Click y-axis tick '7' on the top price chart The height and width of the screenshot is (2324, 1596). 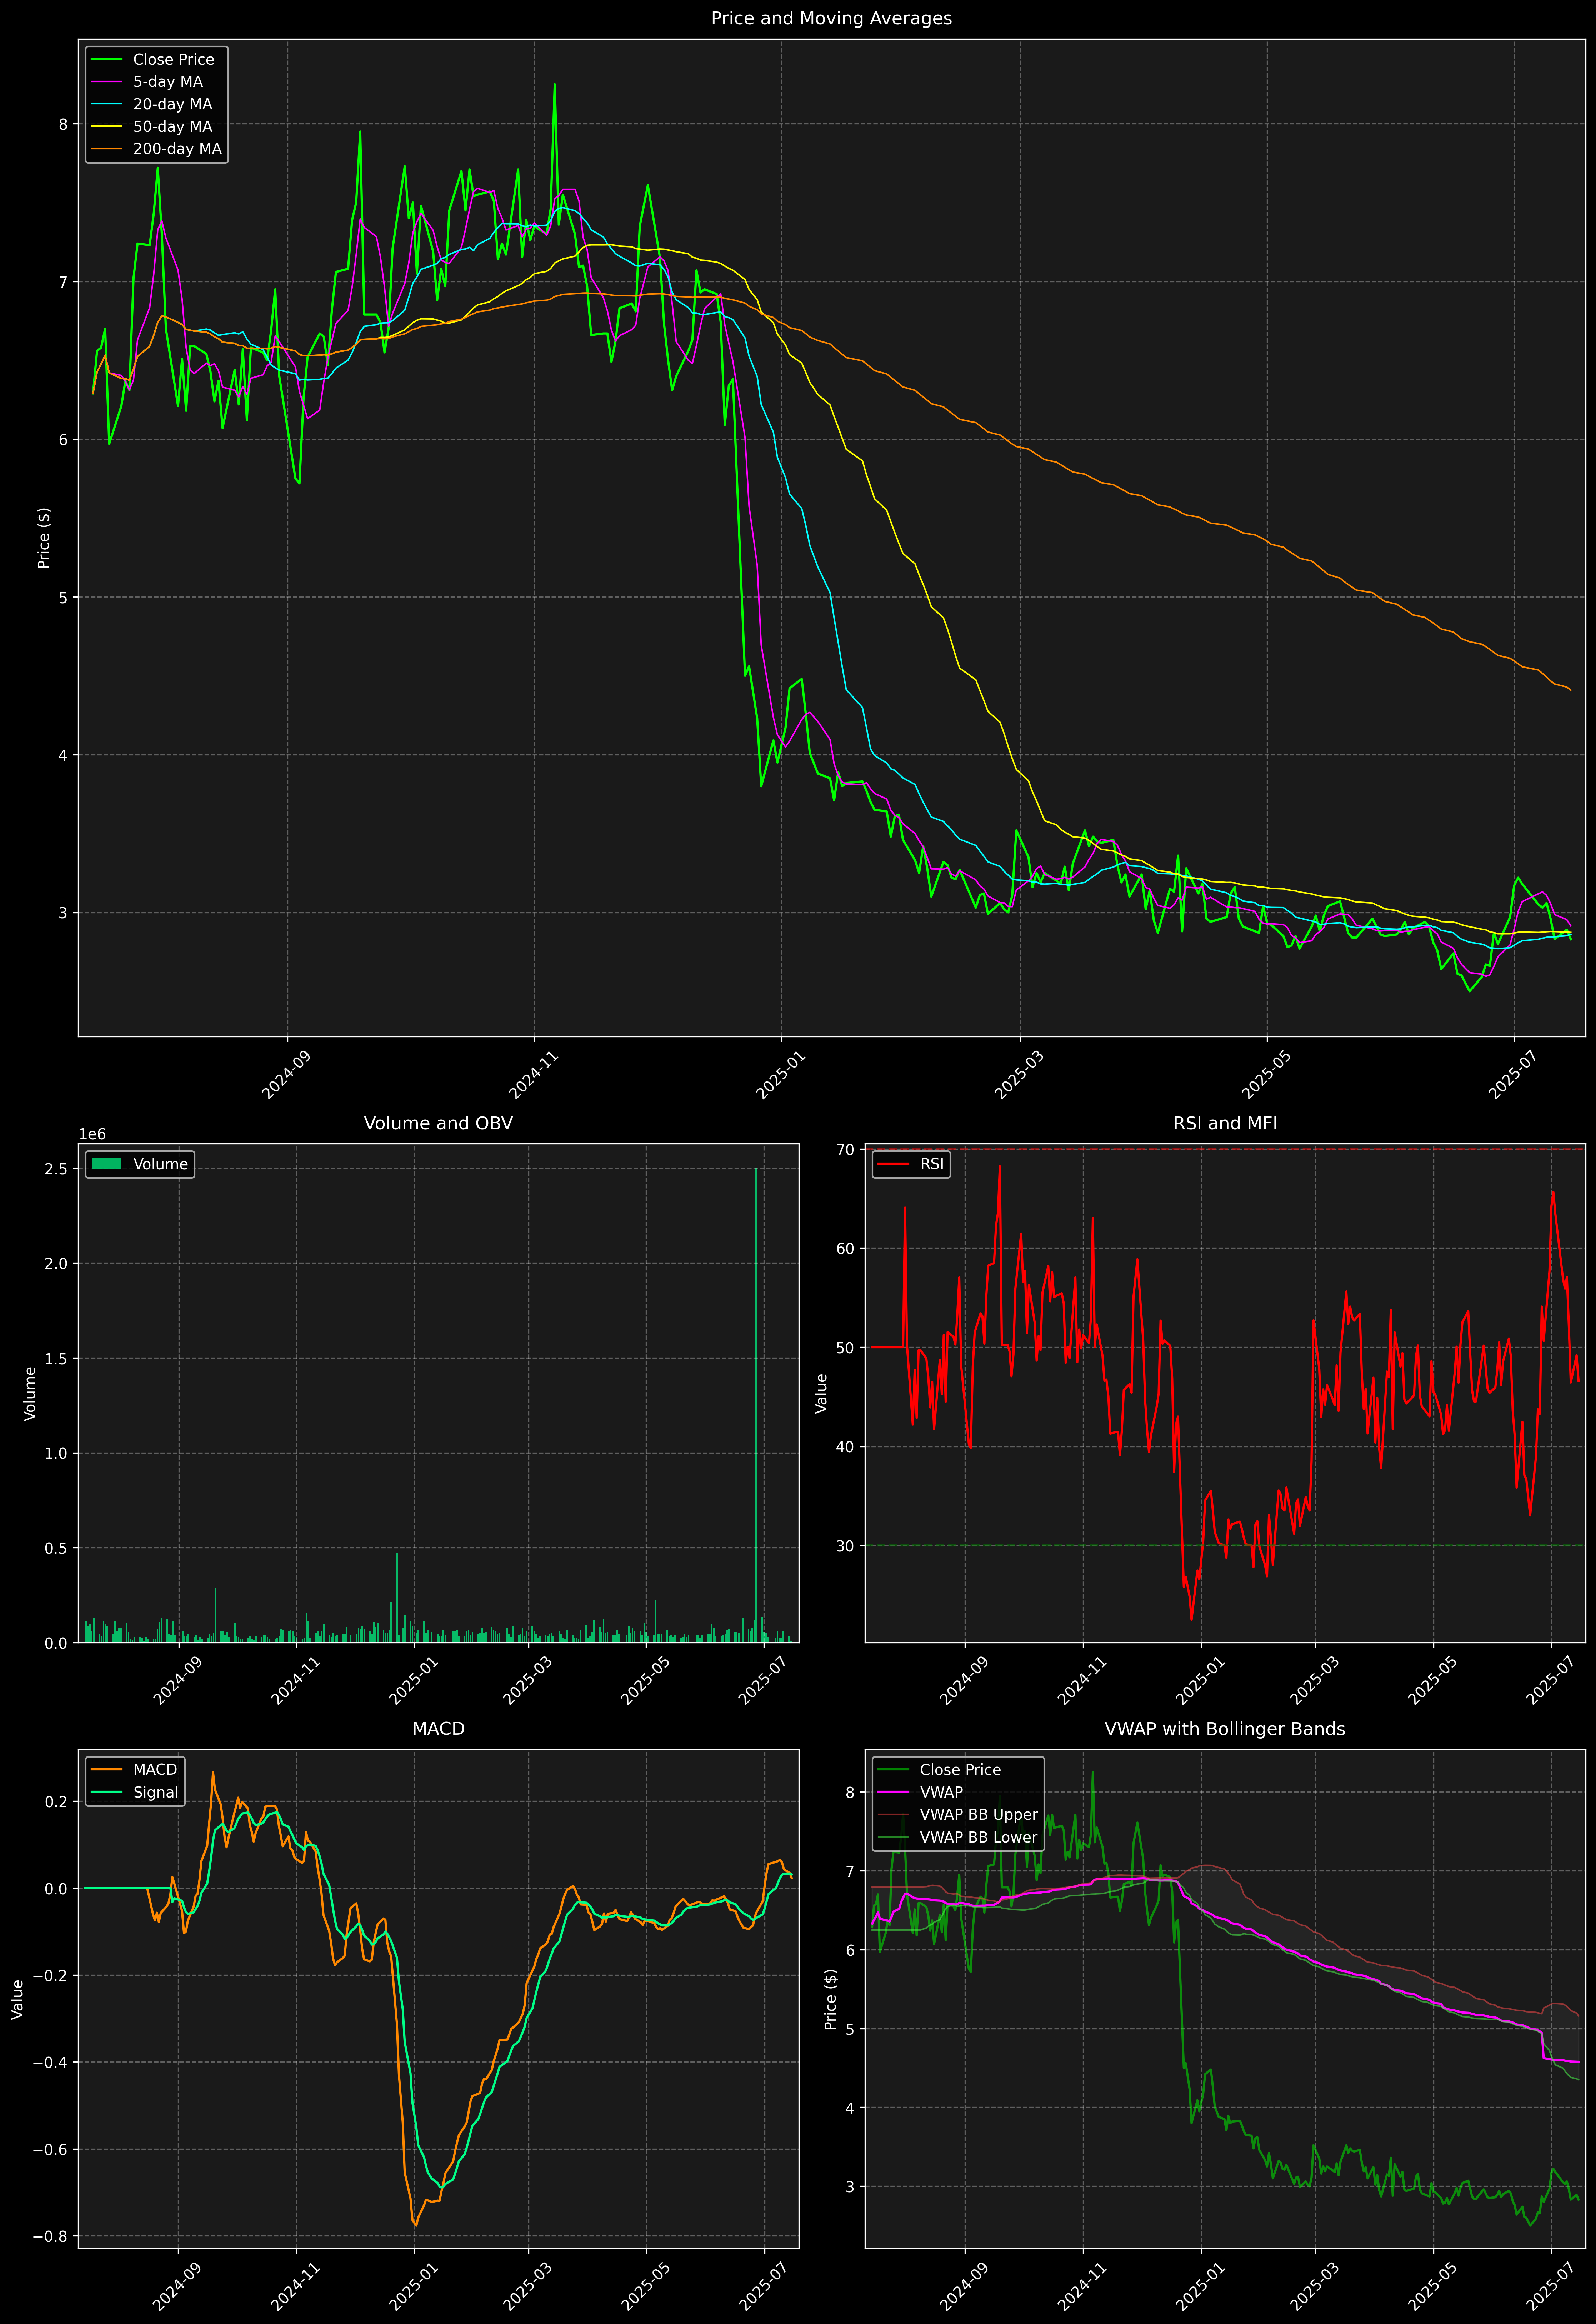click(63, 282)
